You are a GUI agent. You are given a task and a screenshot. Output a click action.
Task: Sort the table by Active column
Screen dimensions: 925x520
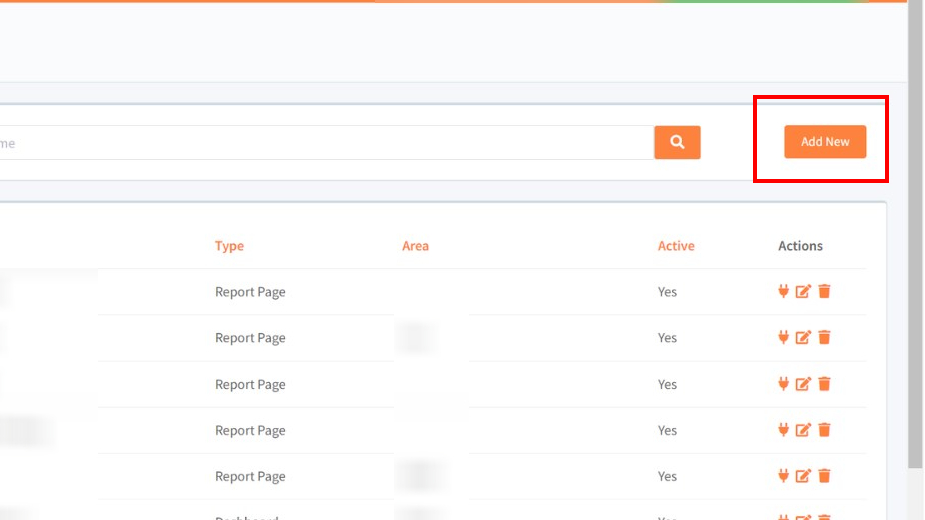click(x=676, y=246)
